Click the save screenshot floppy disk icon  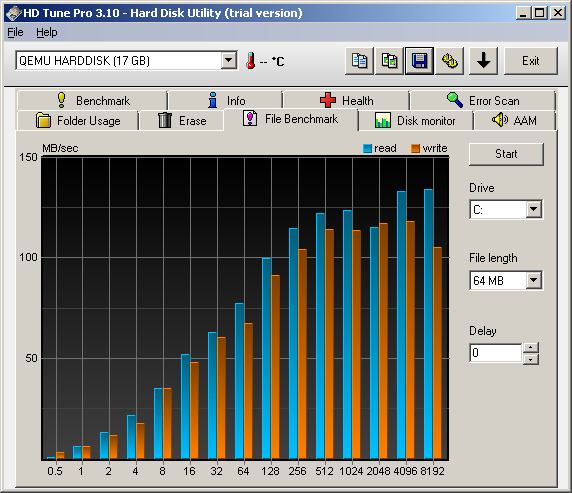420,61
